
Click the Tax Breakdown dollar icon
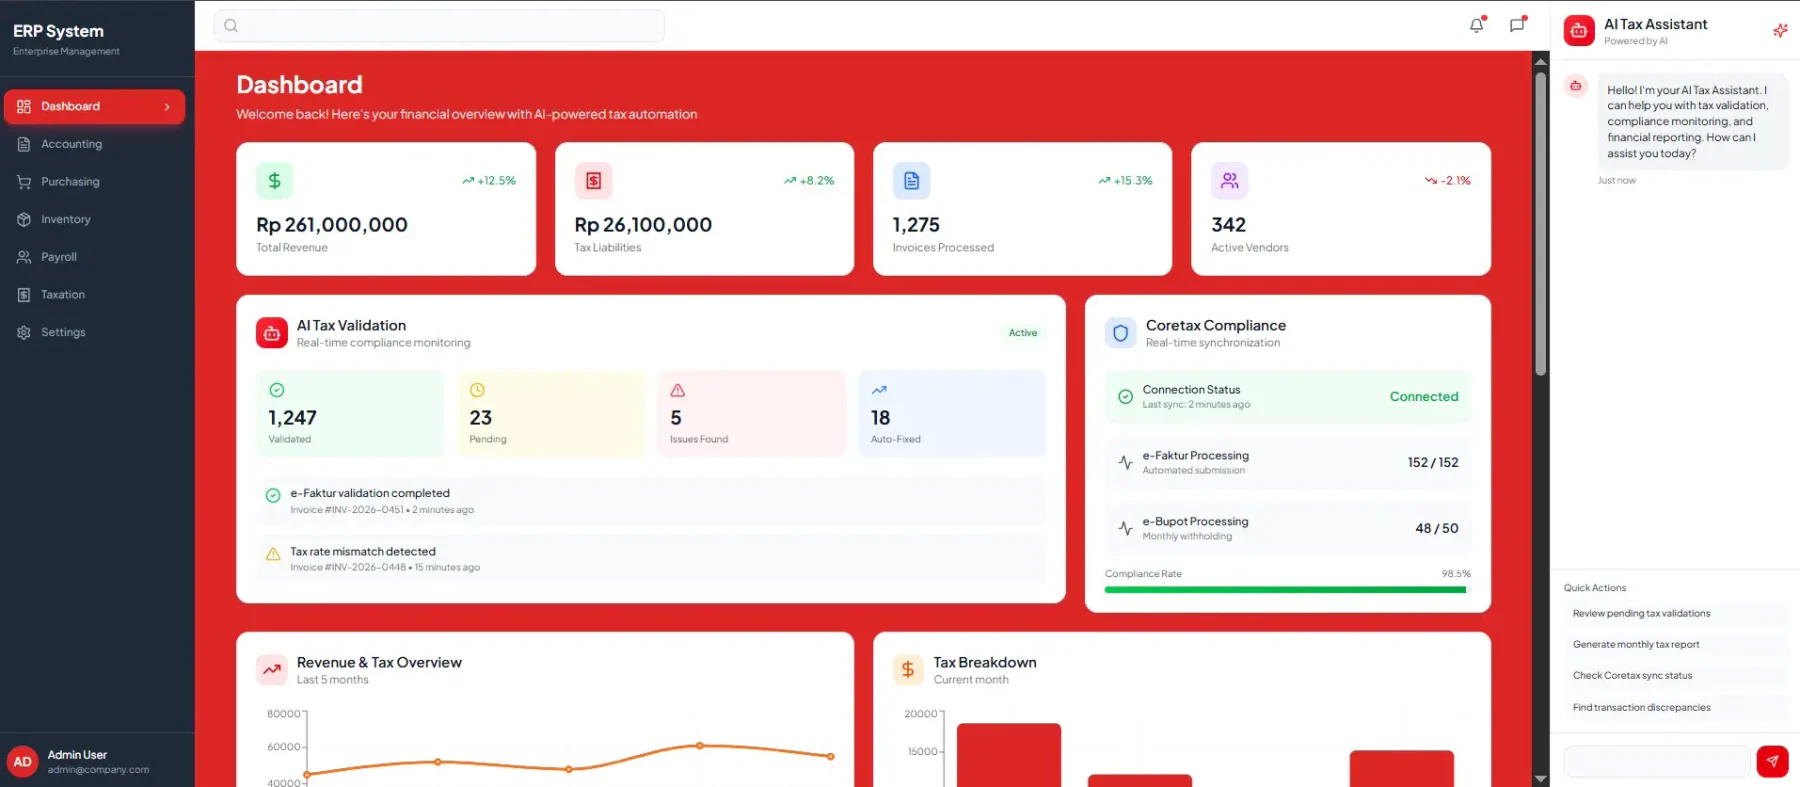(x=908, y=670)
